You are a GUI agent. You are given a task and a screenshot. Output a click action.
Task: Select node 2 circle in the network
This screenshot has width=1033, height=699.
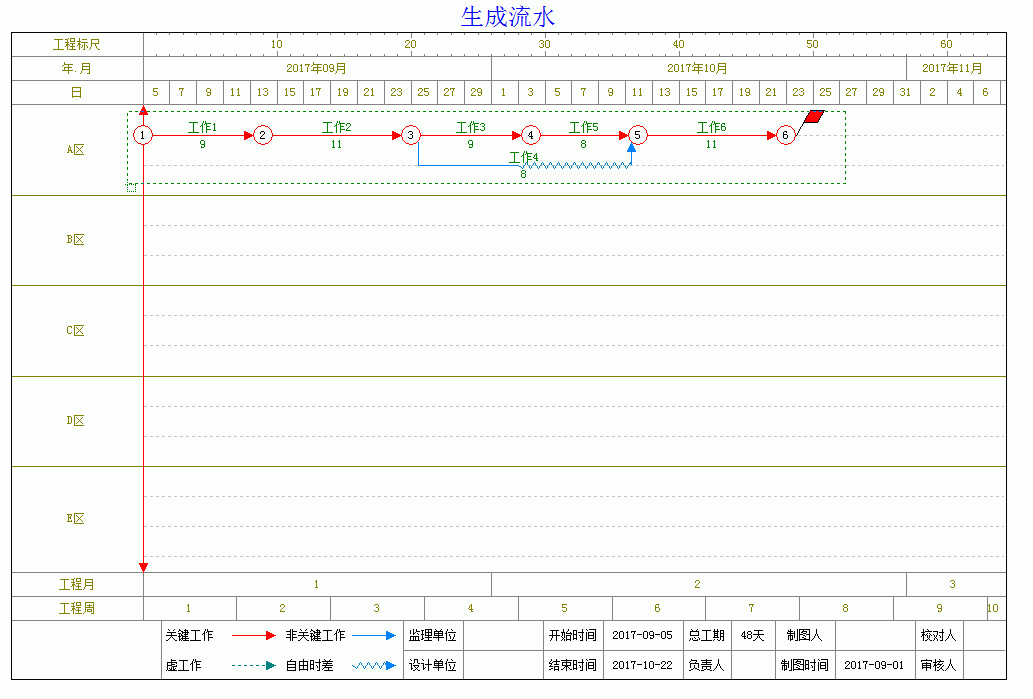(263, 135)
